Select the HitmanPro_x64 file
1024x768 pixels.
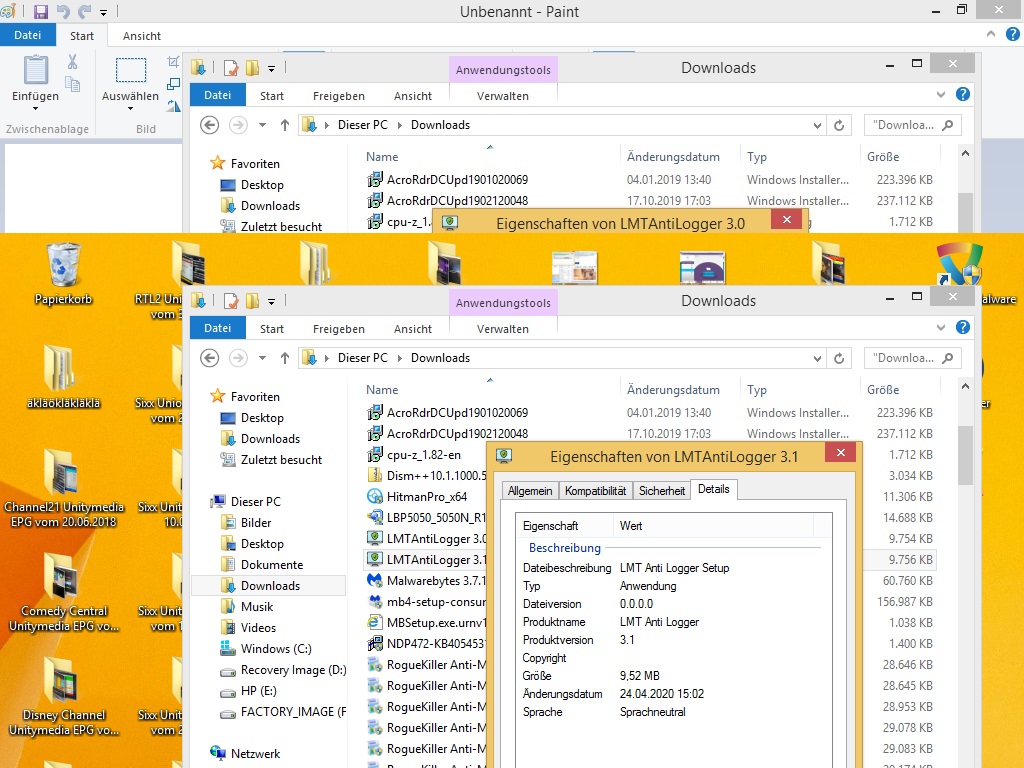(426, 497)
